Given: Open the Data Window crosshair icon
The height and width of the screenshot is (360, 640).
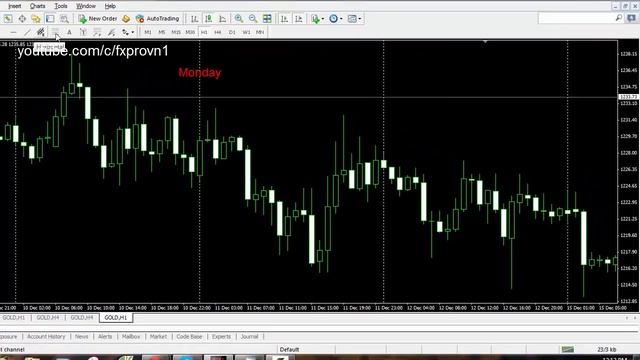Looking at the screenshot, I should click(22, 19).
